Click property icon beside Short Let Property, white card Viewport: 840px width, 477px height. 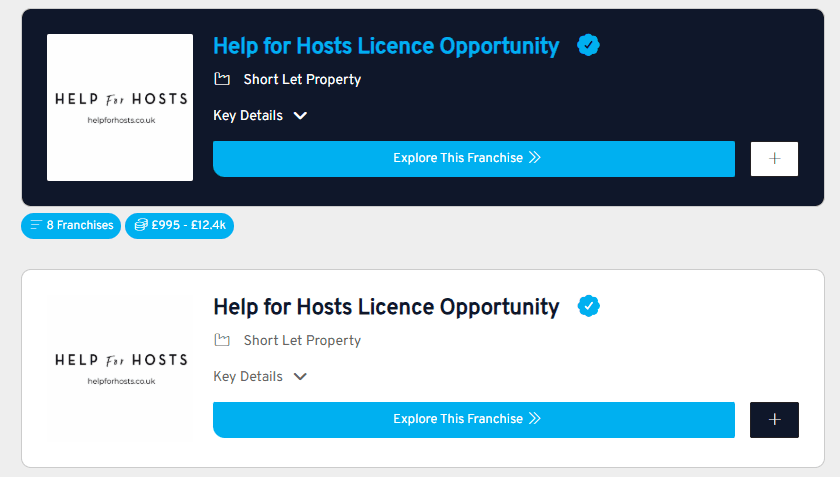222,340
